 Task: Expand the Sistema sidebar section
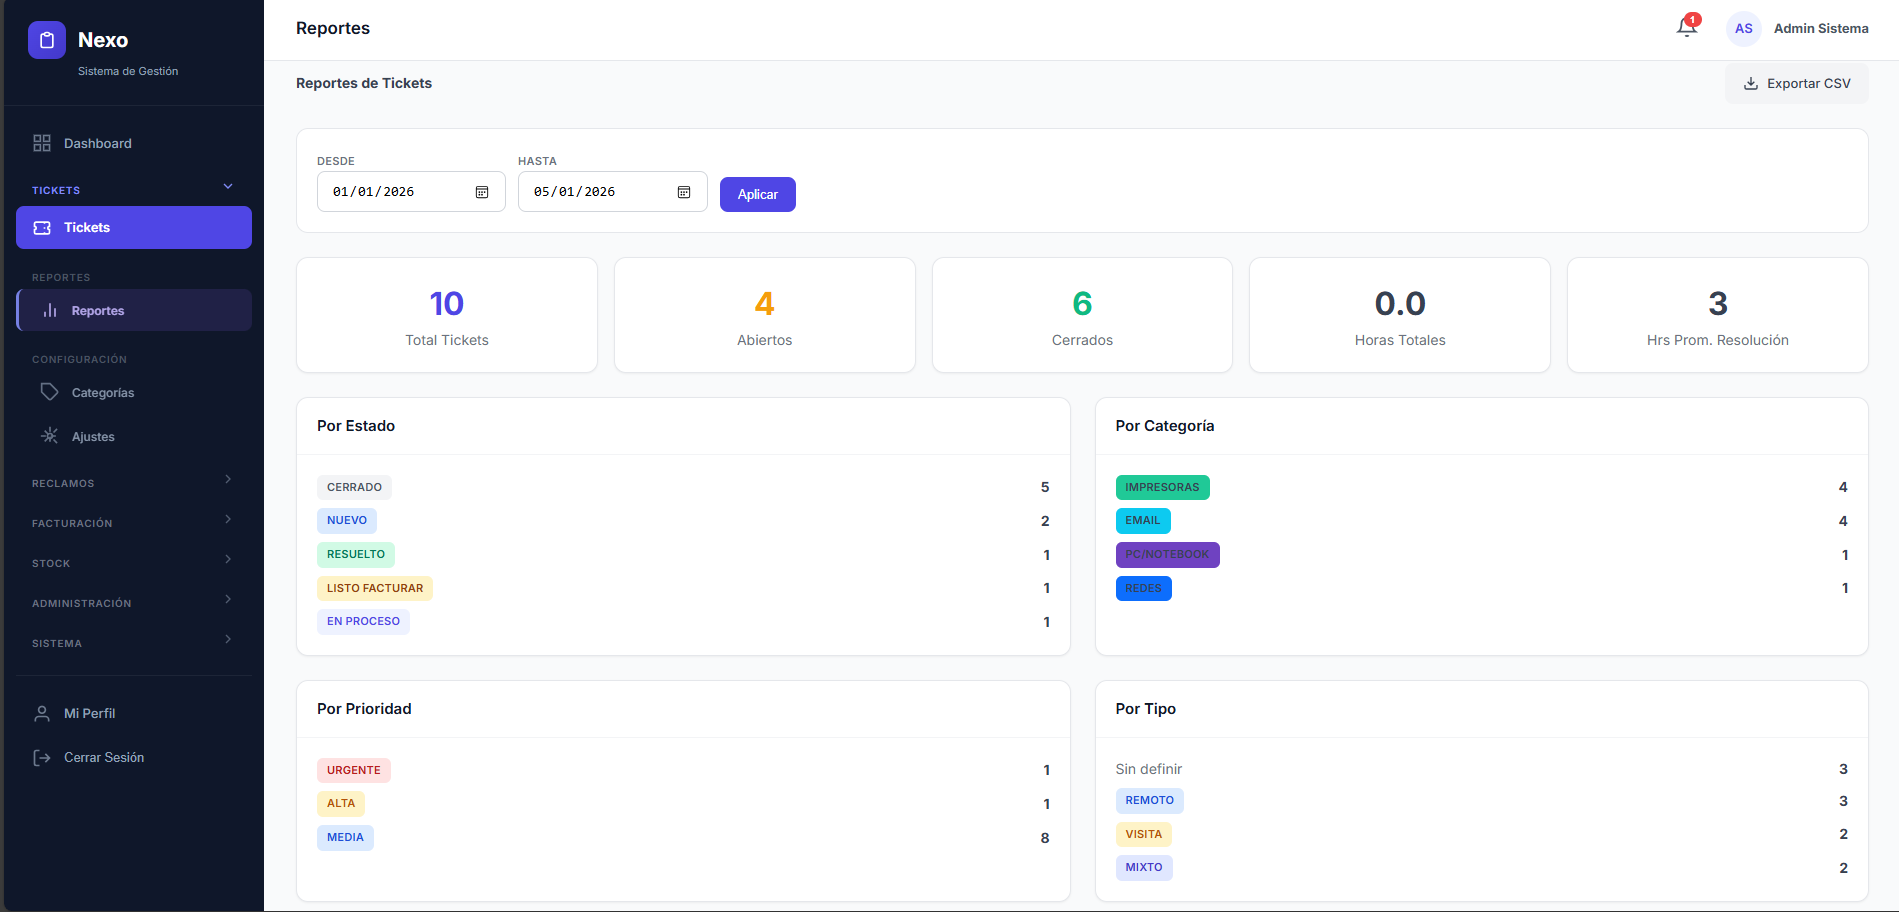(228, 640)
